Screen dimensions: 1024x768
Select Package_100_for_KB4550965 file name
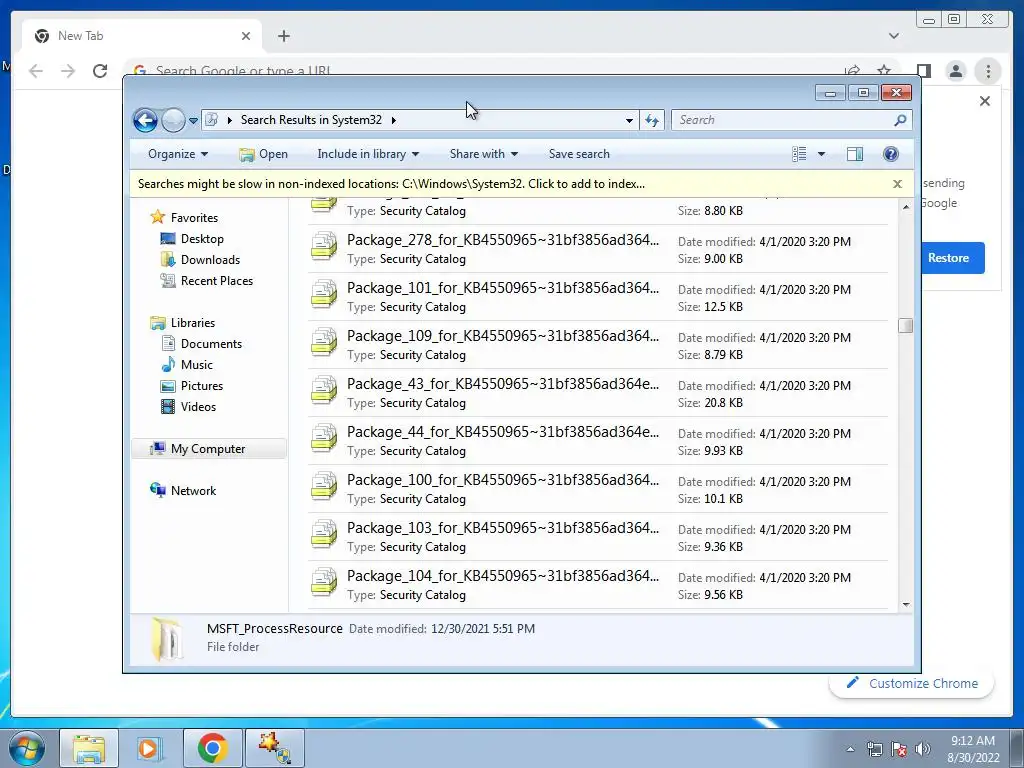(x=503, y=480)
